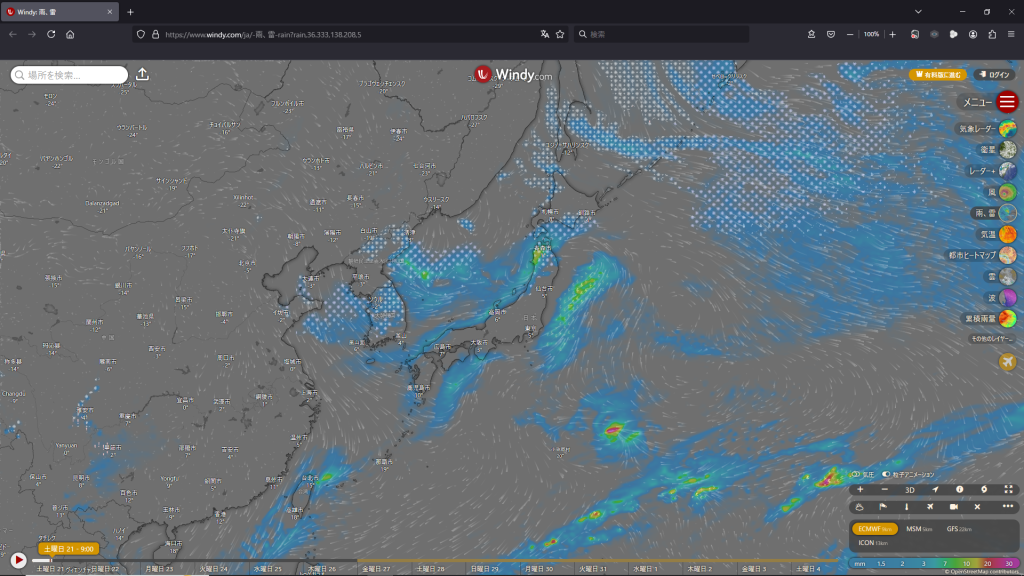Switch to the 衛星 satellite layer
1024x576 pixels.
click(1007, 150)
